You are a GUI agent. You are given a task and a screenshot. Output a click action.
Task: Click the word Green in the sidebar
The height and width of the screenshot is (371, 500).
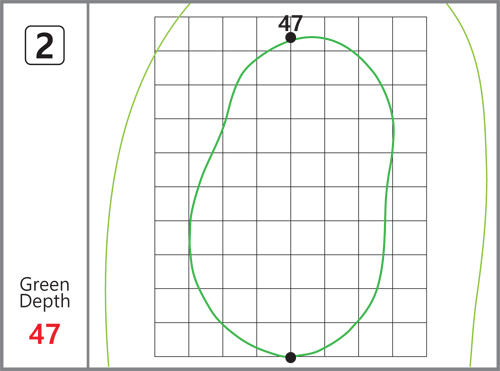45,285
